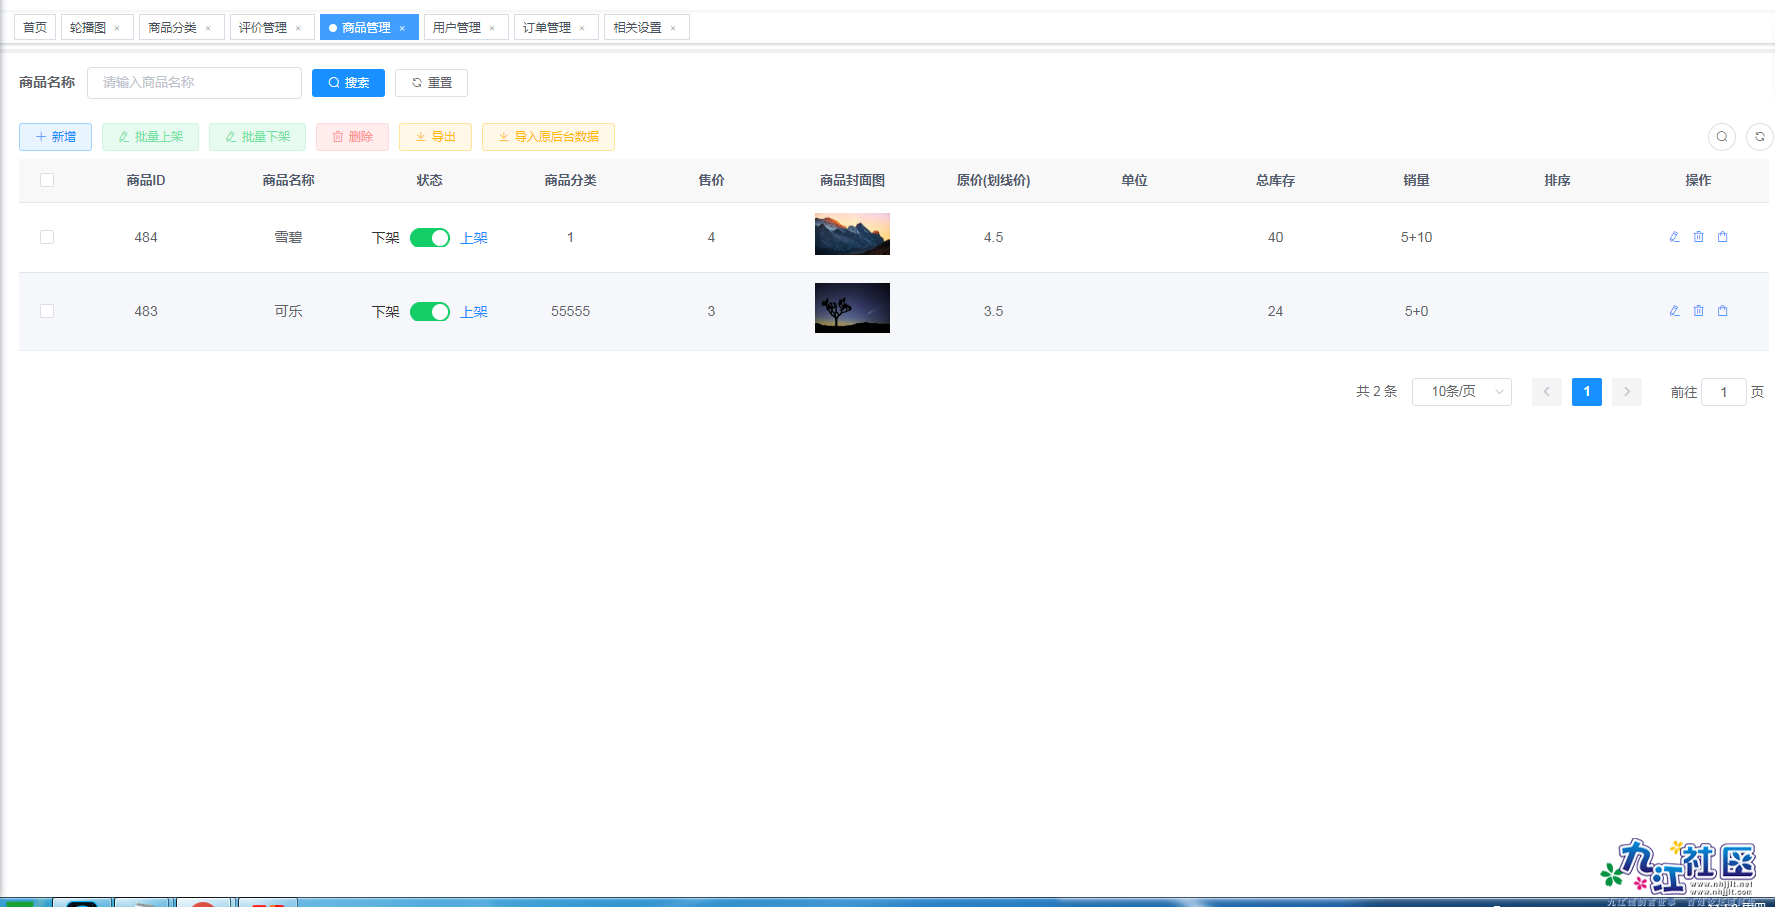Close the 轮播图 tab with its x icon
This screenshot has height=907, width=1775.
(x=117, y=28)
